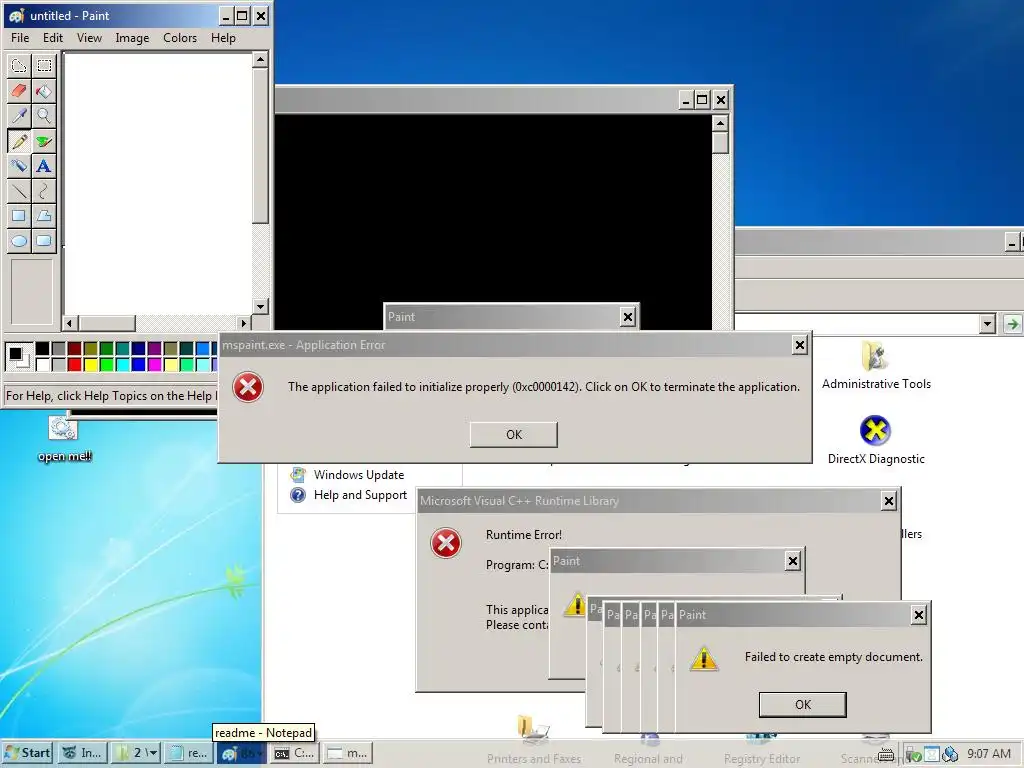Select the Pencil tool in Paint
The image size is (1024, 768).
[x=19, y=140]
